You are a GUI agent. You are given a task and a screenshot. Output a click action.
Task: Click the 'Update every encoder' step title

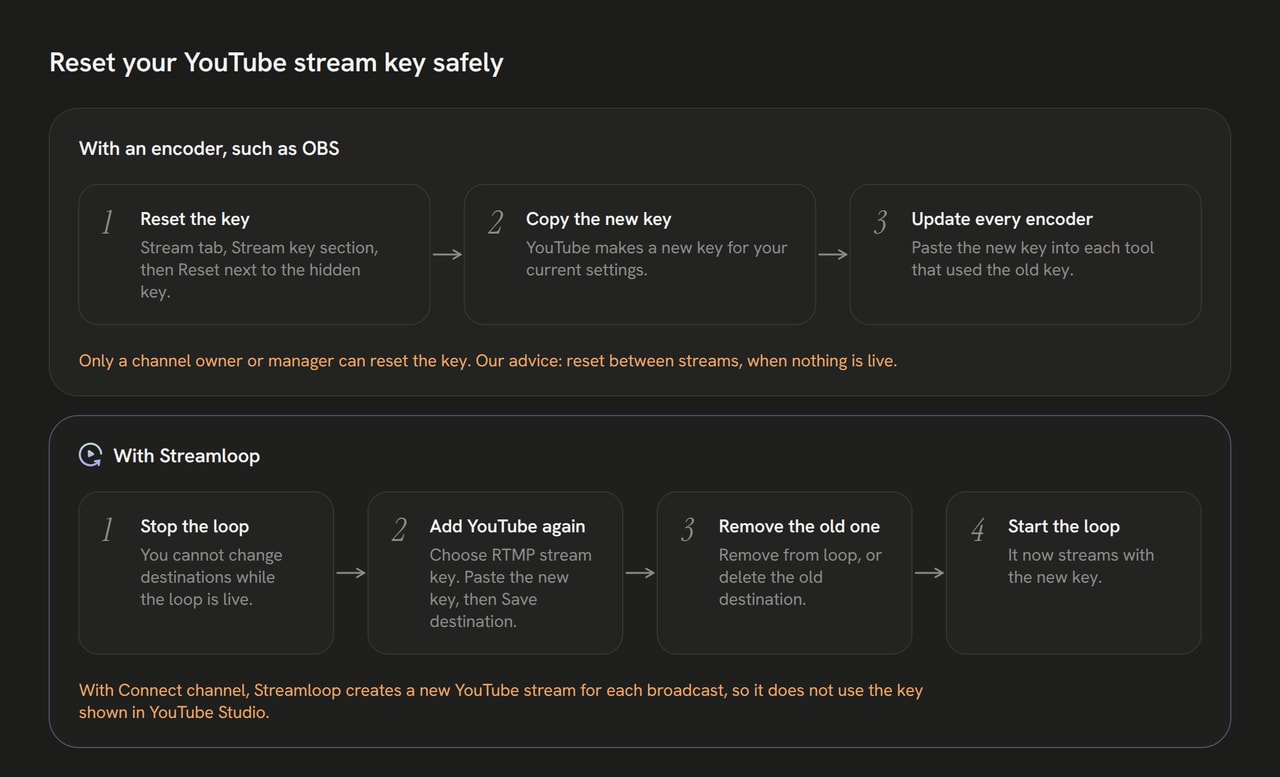(x=1002, y=219)
